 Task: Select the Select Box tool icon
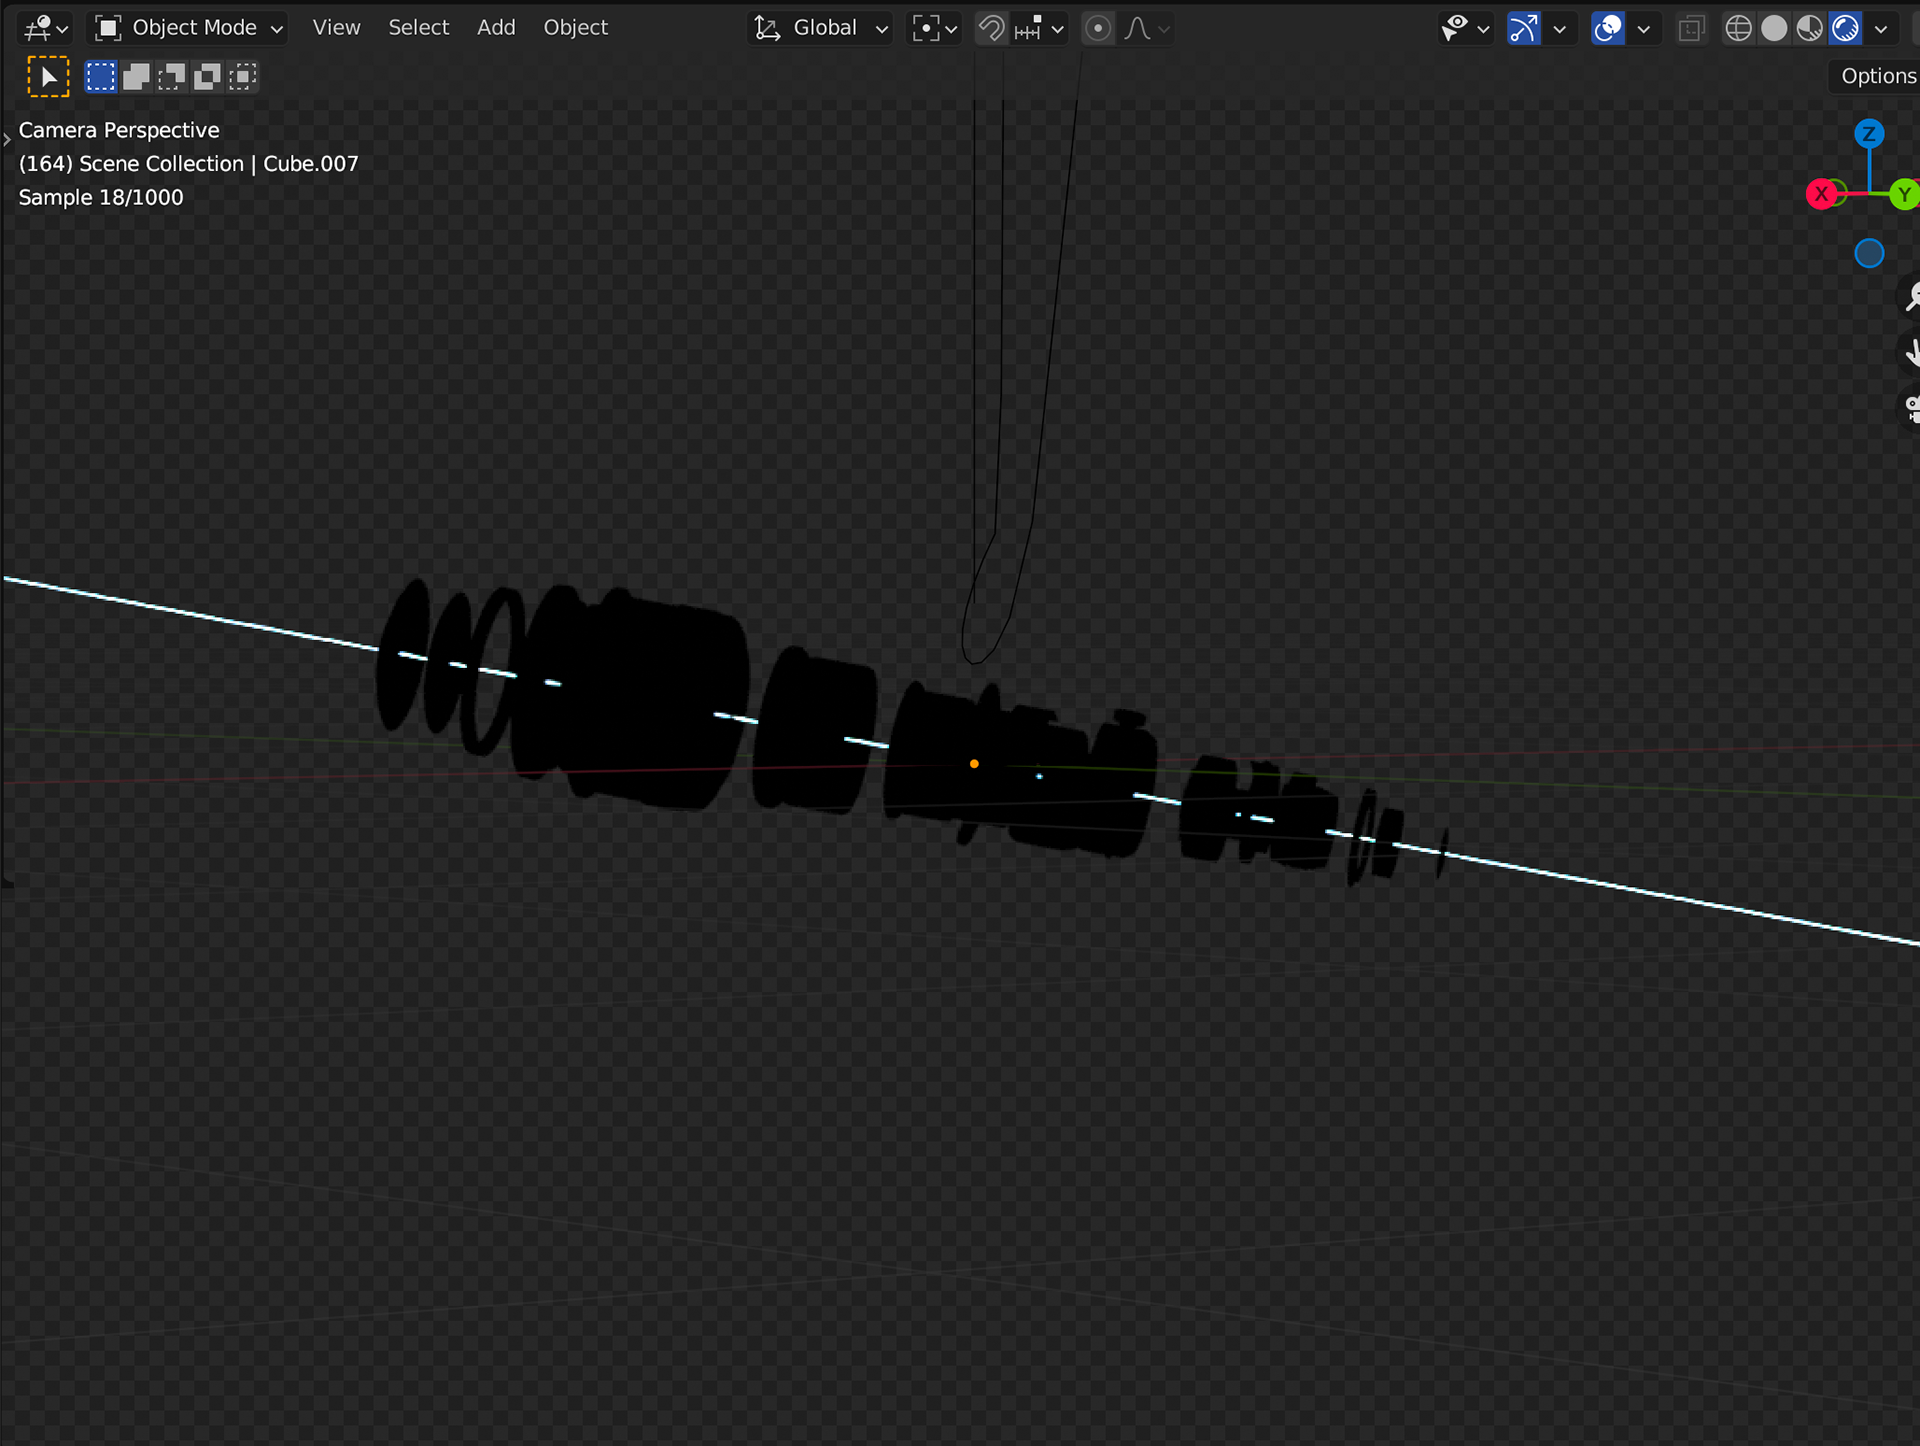click(x=48, y=77)
